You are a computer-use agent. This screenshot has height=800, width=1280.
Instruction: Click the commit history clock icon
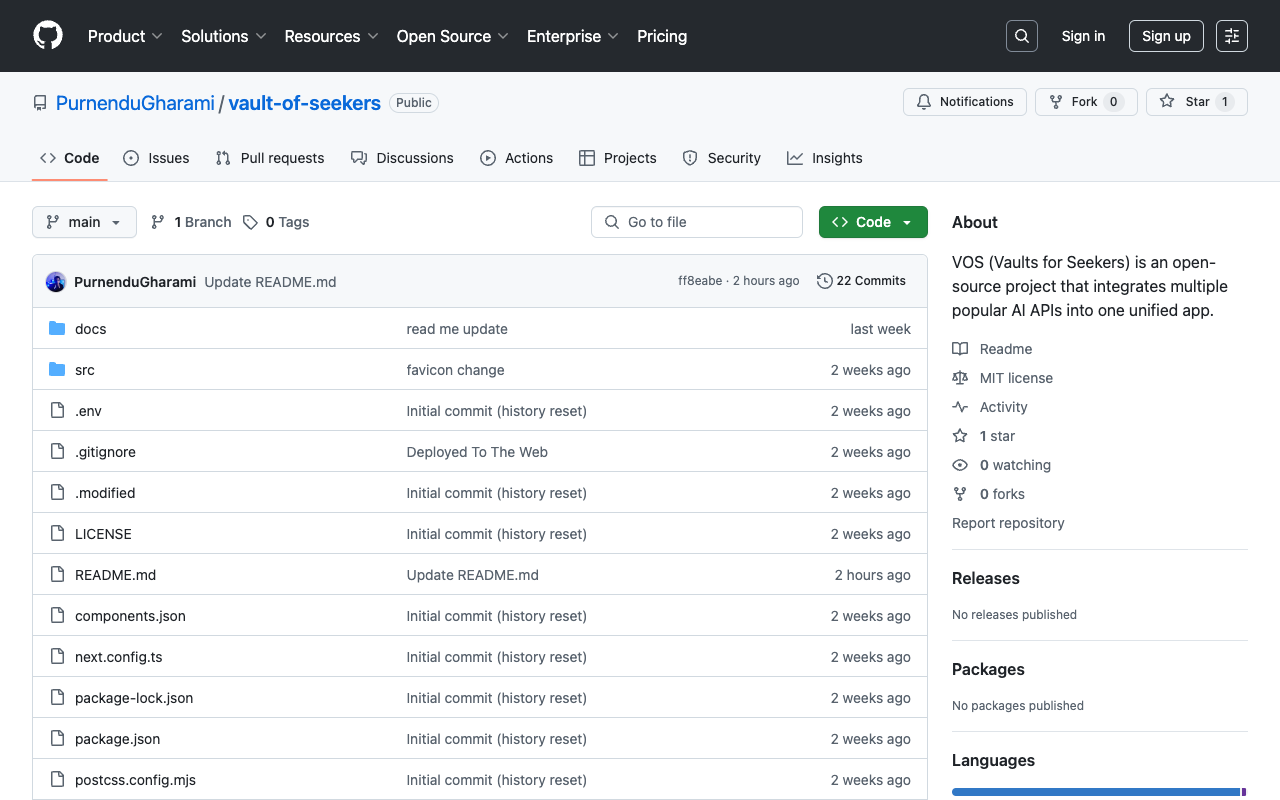click(x=824, y=281)
